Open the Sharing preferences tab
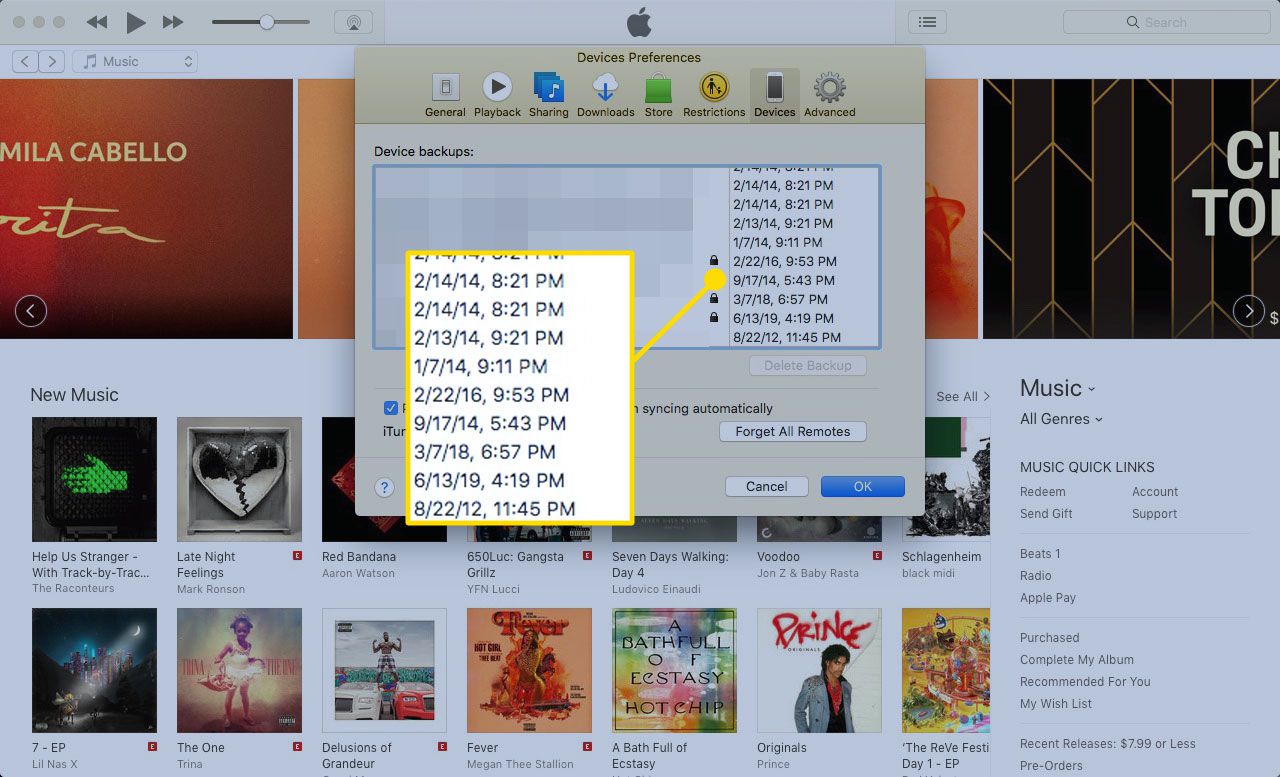 coord(549,95)
